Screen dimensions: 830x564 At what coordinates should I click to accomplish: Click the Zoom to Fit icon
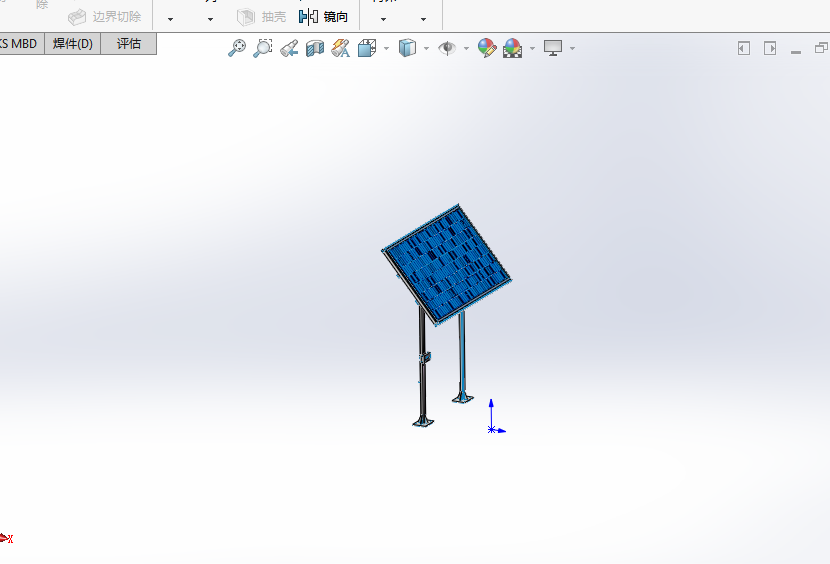click(x=237, y=48)
